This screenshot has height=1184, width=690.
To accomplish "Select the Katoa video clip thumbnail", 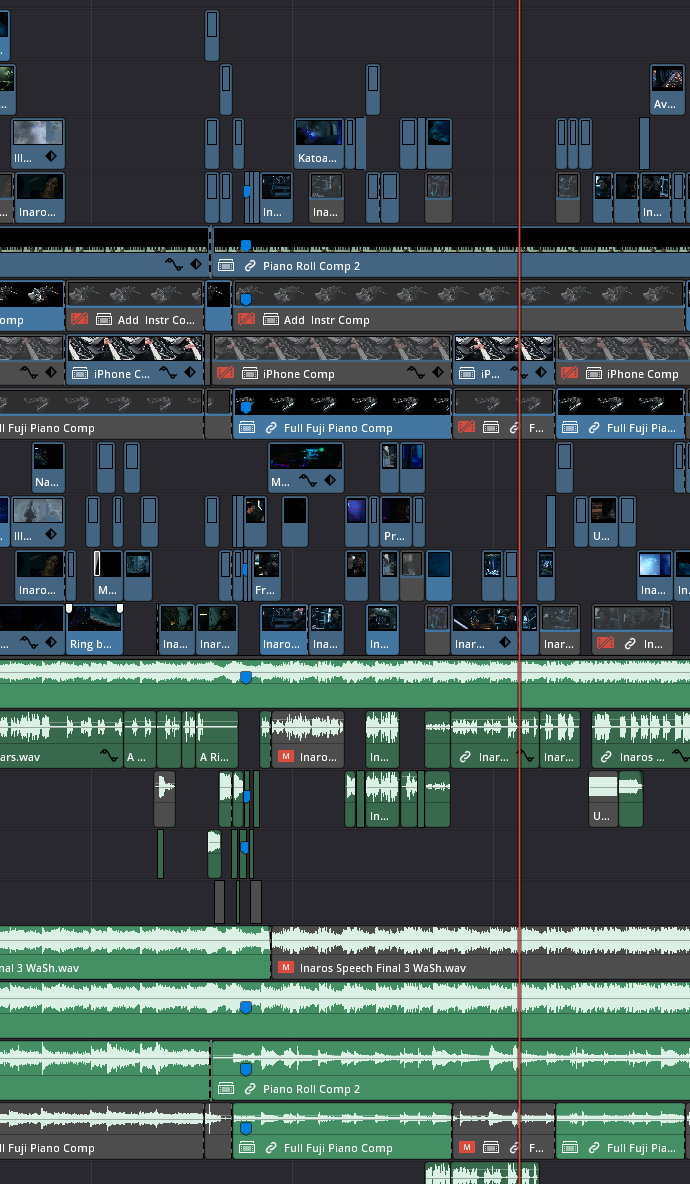I will click(x=319, y=133).
